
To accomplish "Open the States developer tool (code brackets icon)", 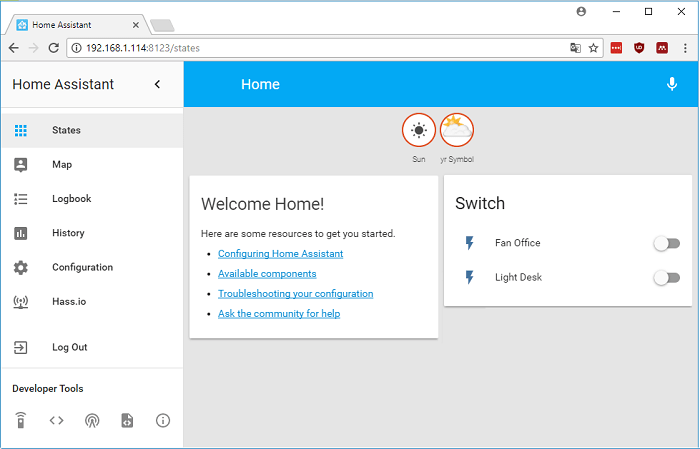I will point(56,421).
